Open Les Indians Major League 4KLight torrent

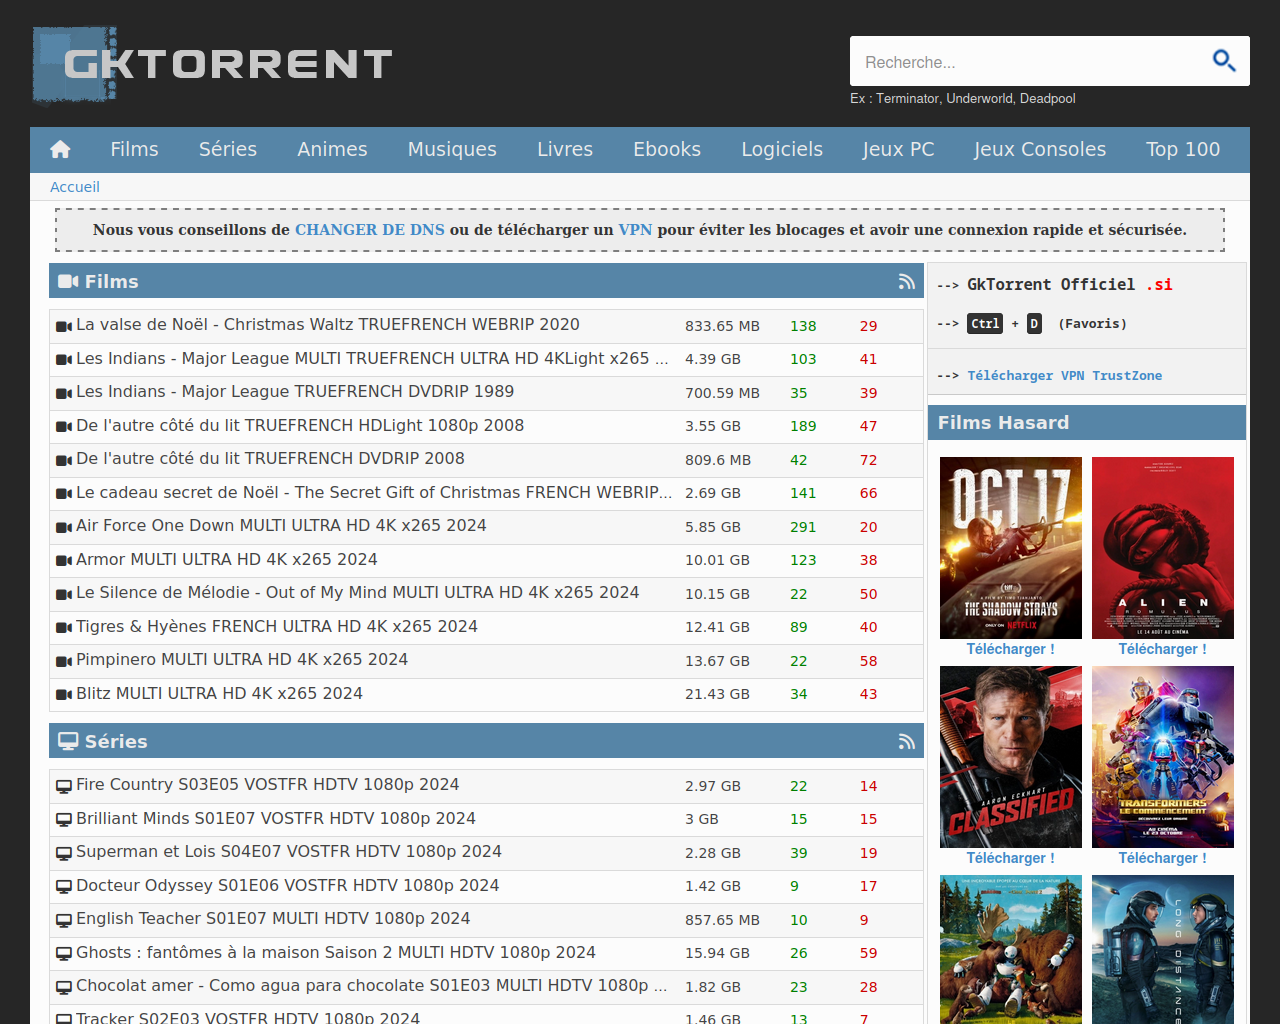click(x=372, y=358)
